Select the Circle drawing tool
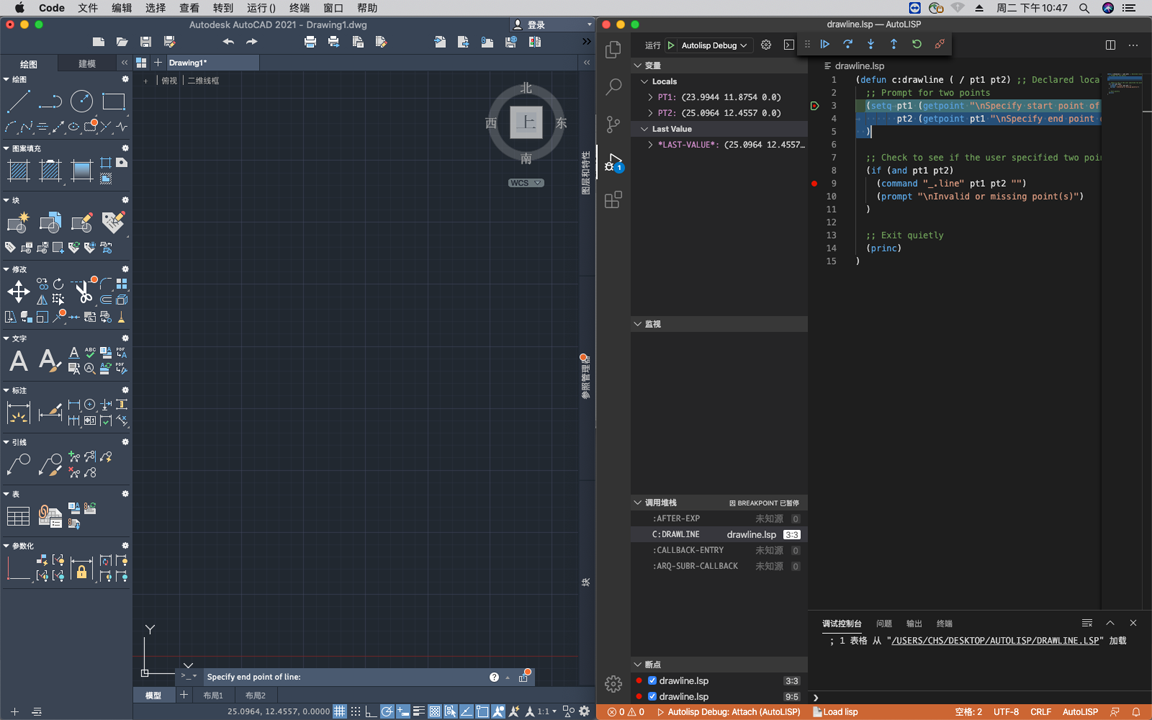Image resolution: width=1152 pixels, height=720 pixels. point(82,102)
